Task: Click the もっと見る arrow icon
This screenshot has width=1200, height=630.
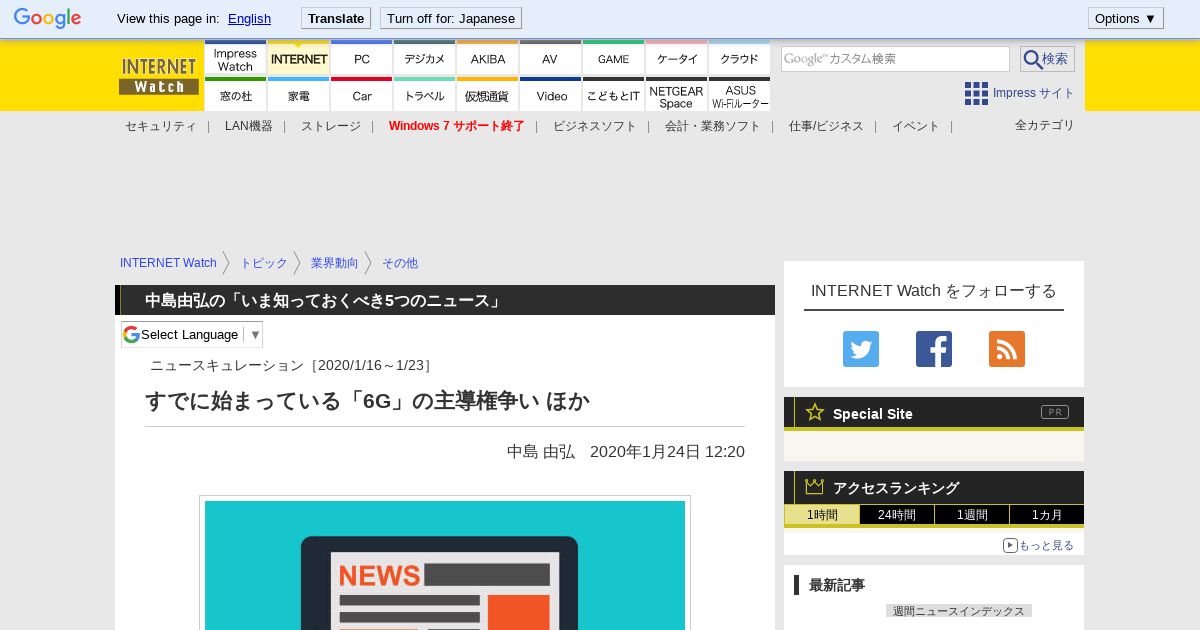Action: [x=1010, y=545]
